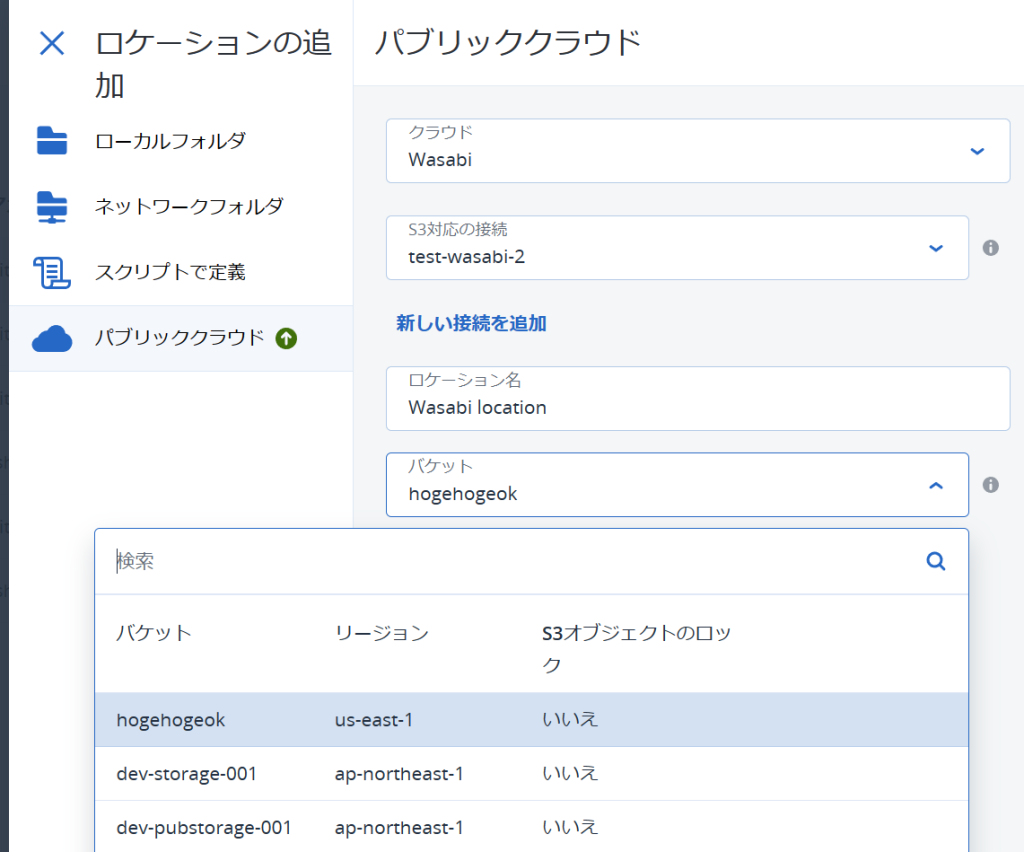Image resolution: width=1024 pixels, height=852 pixels.
Task: Close the ロケーションの追加 panel with the X icon
Action: coord(52,44)
